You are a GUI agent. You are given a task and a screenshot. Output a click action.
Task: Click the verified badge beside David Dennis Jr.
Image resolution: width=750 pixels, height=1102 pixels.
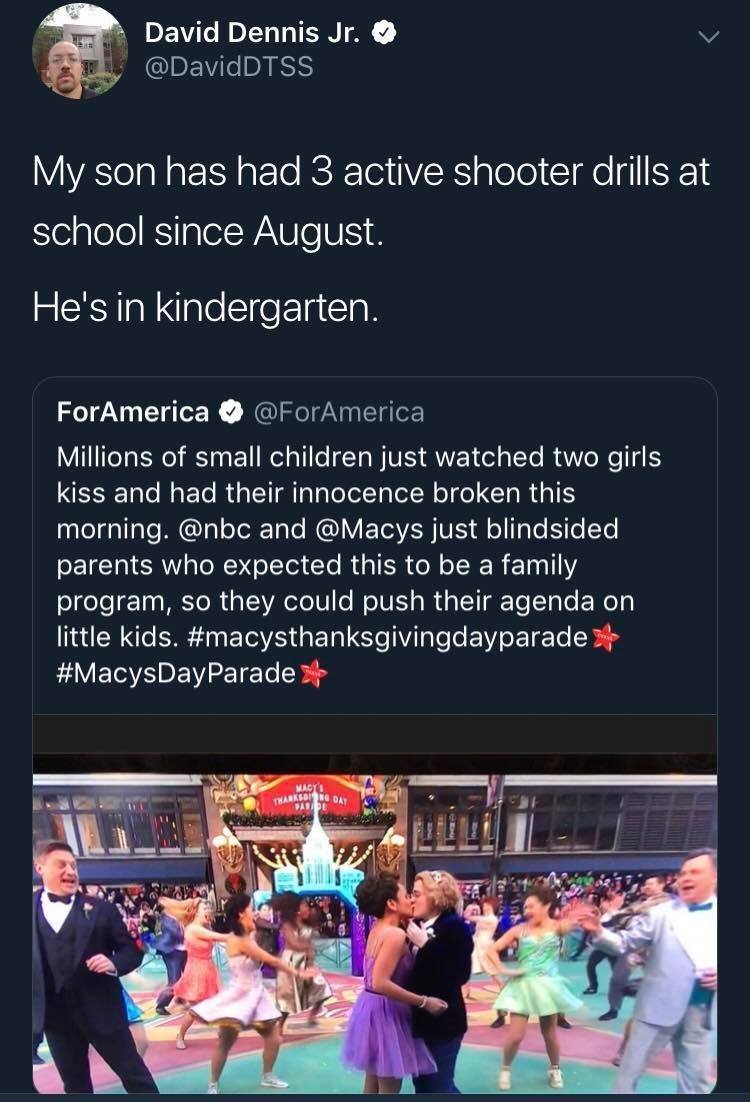pos(383,32)
